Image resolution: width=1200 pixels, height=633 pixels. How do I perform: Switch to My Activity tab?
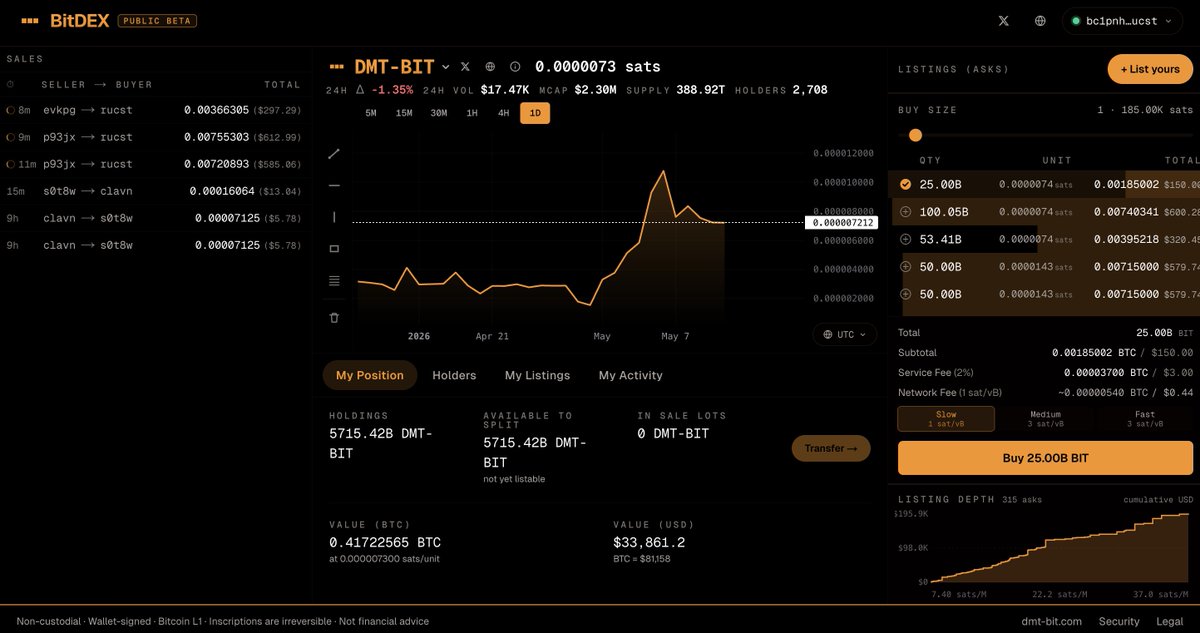[x=631, y=375]
